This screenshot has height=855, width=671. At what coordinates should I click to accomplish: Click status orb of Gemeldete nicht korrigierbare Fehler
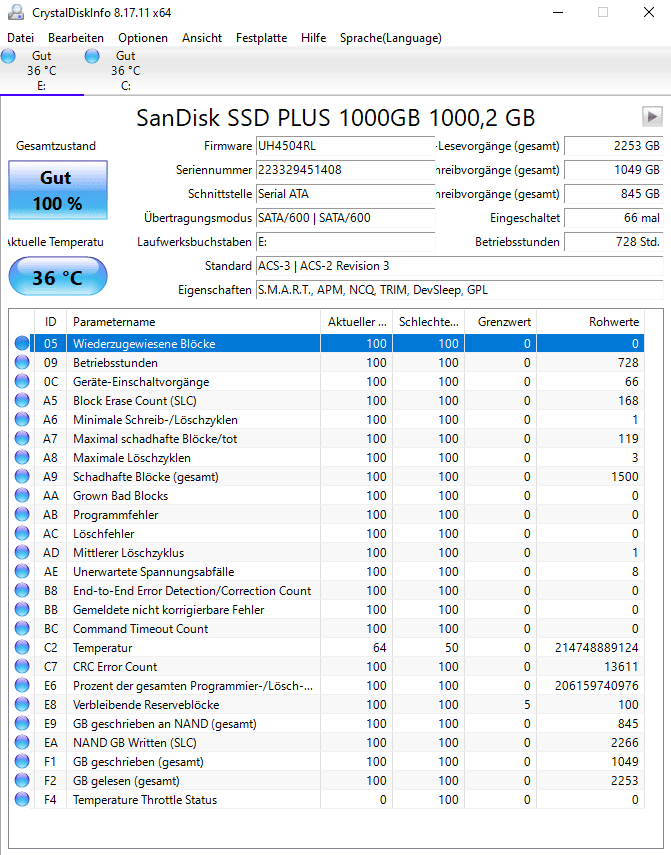[x=22, y=609]
